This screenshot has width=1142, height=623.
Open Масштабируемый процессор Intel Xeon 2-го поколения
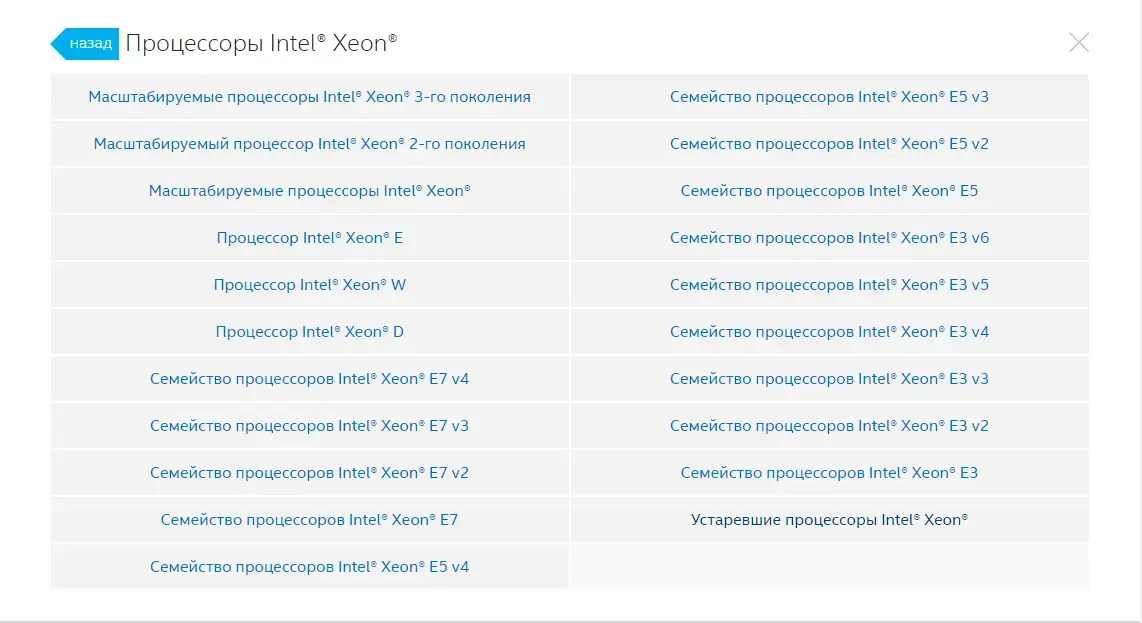click(310, 144)
